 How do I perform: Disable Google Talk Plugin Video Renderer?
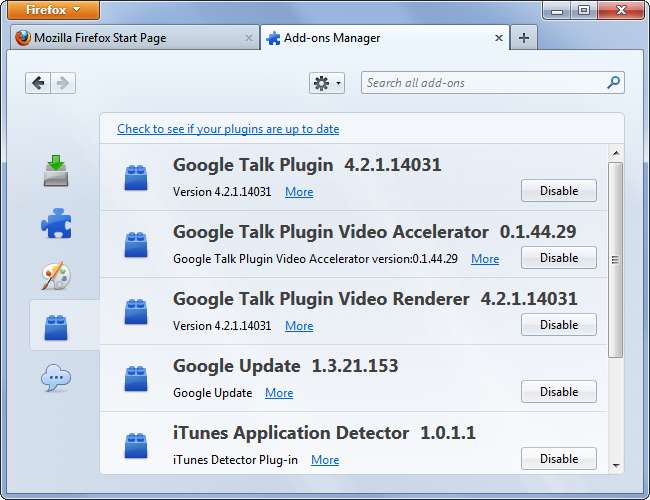click(558, 325)
